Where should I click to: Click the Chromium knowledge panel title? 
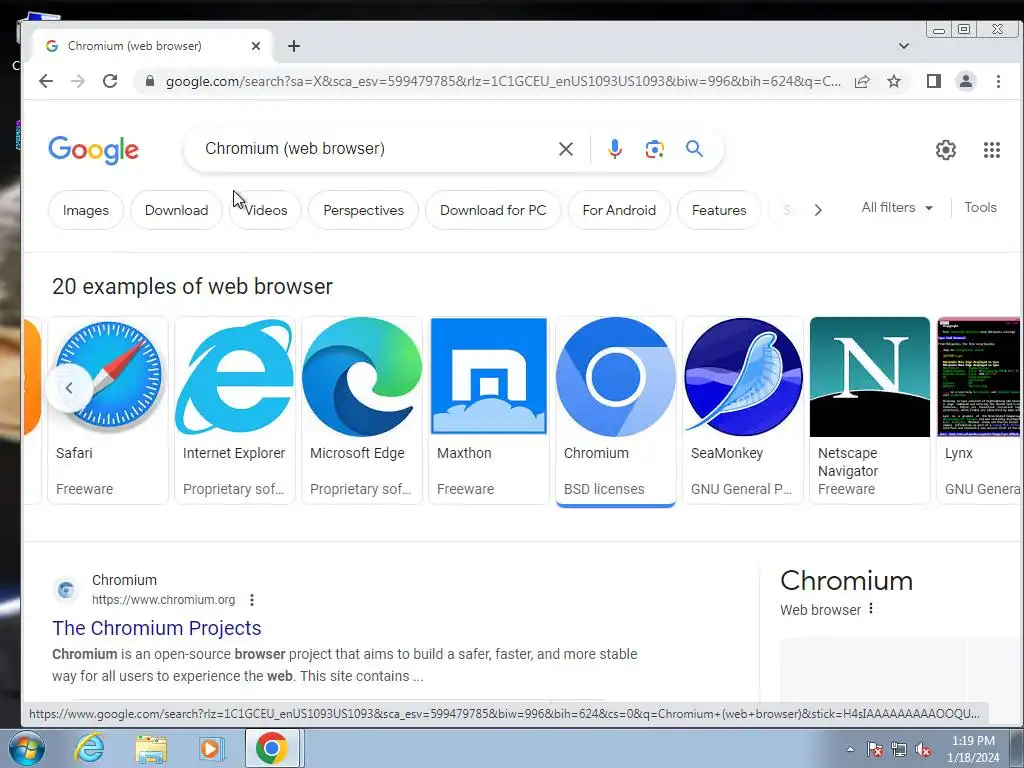(846, 581)
